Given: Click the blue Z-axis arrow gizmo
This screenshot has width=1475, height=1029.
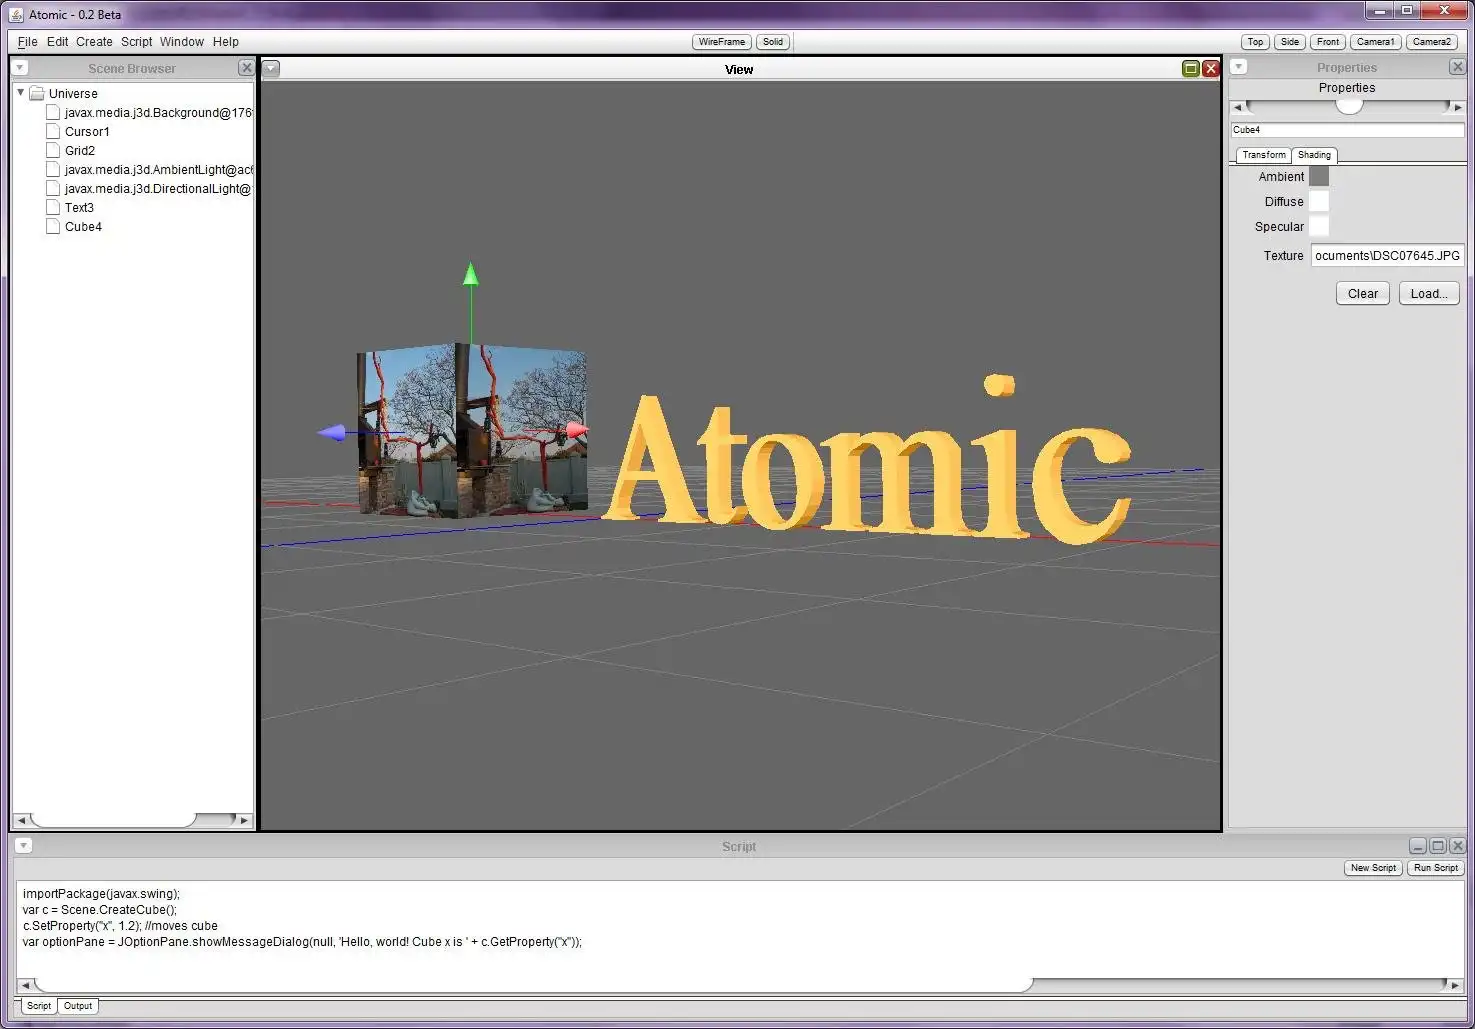Looking at the screenshot, I should pyautogui.click(x=331, y=433).
